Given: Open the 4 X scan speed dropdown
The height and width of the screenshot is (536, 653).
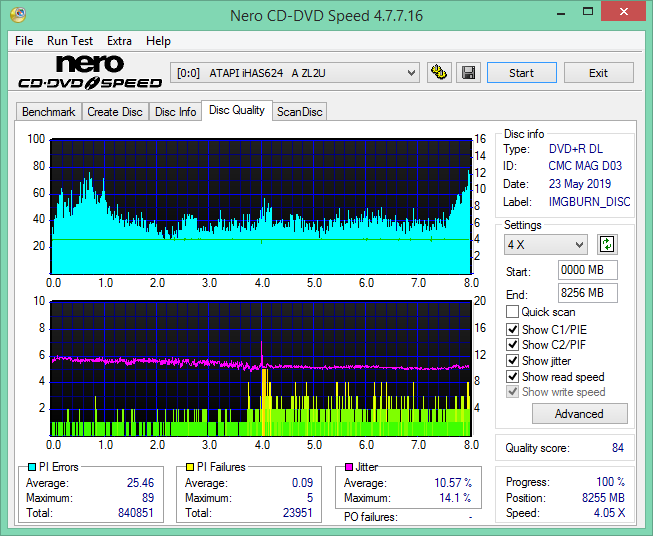Looking at the screenshot, I should pos(546,244).
